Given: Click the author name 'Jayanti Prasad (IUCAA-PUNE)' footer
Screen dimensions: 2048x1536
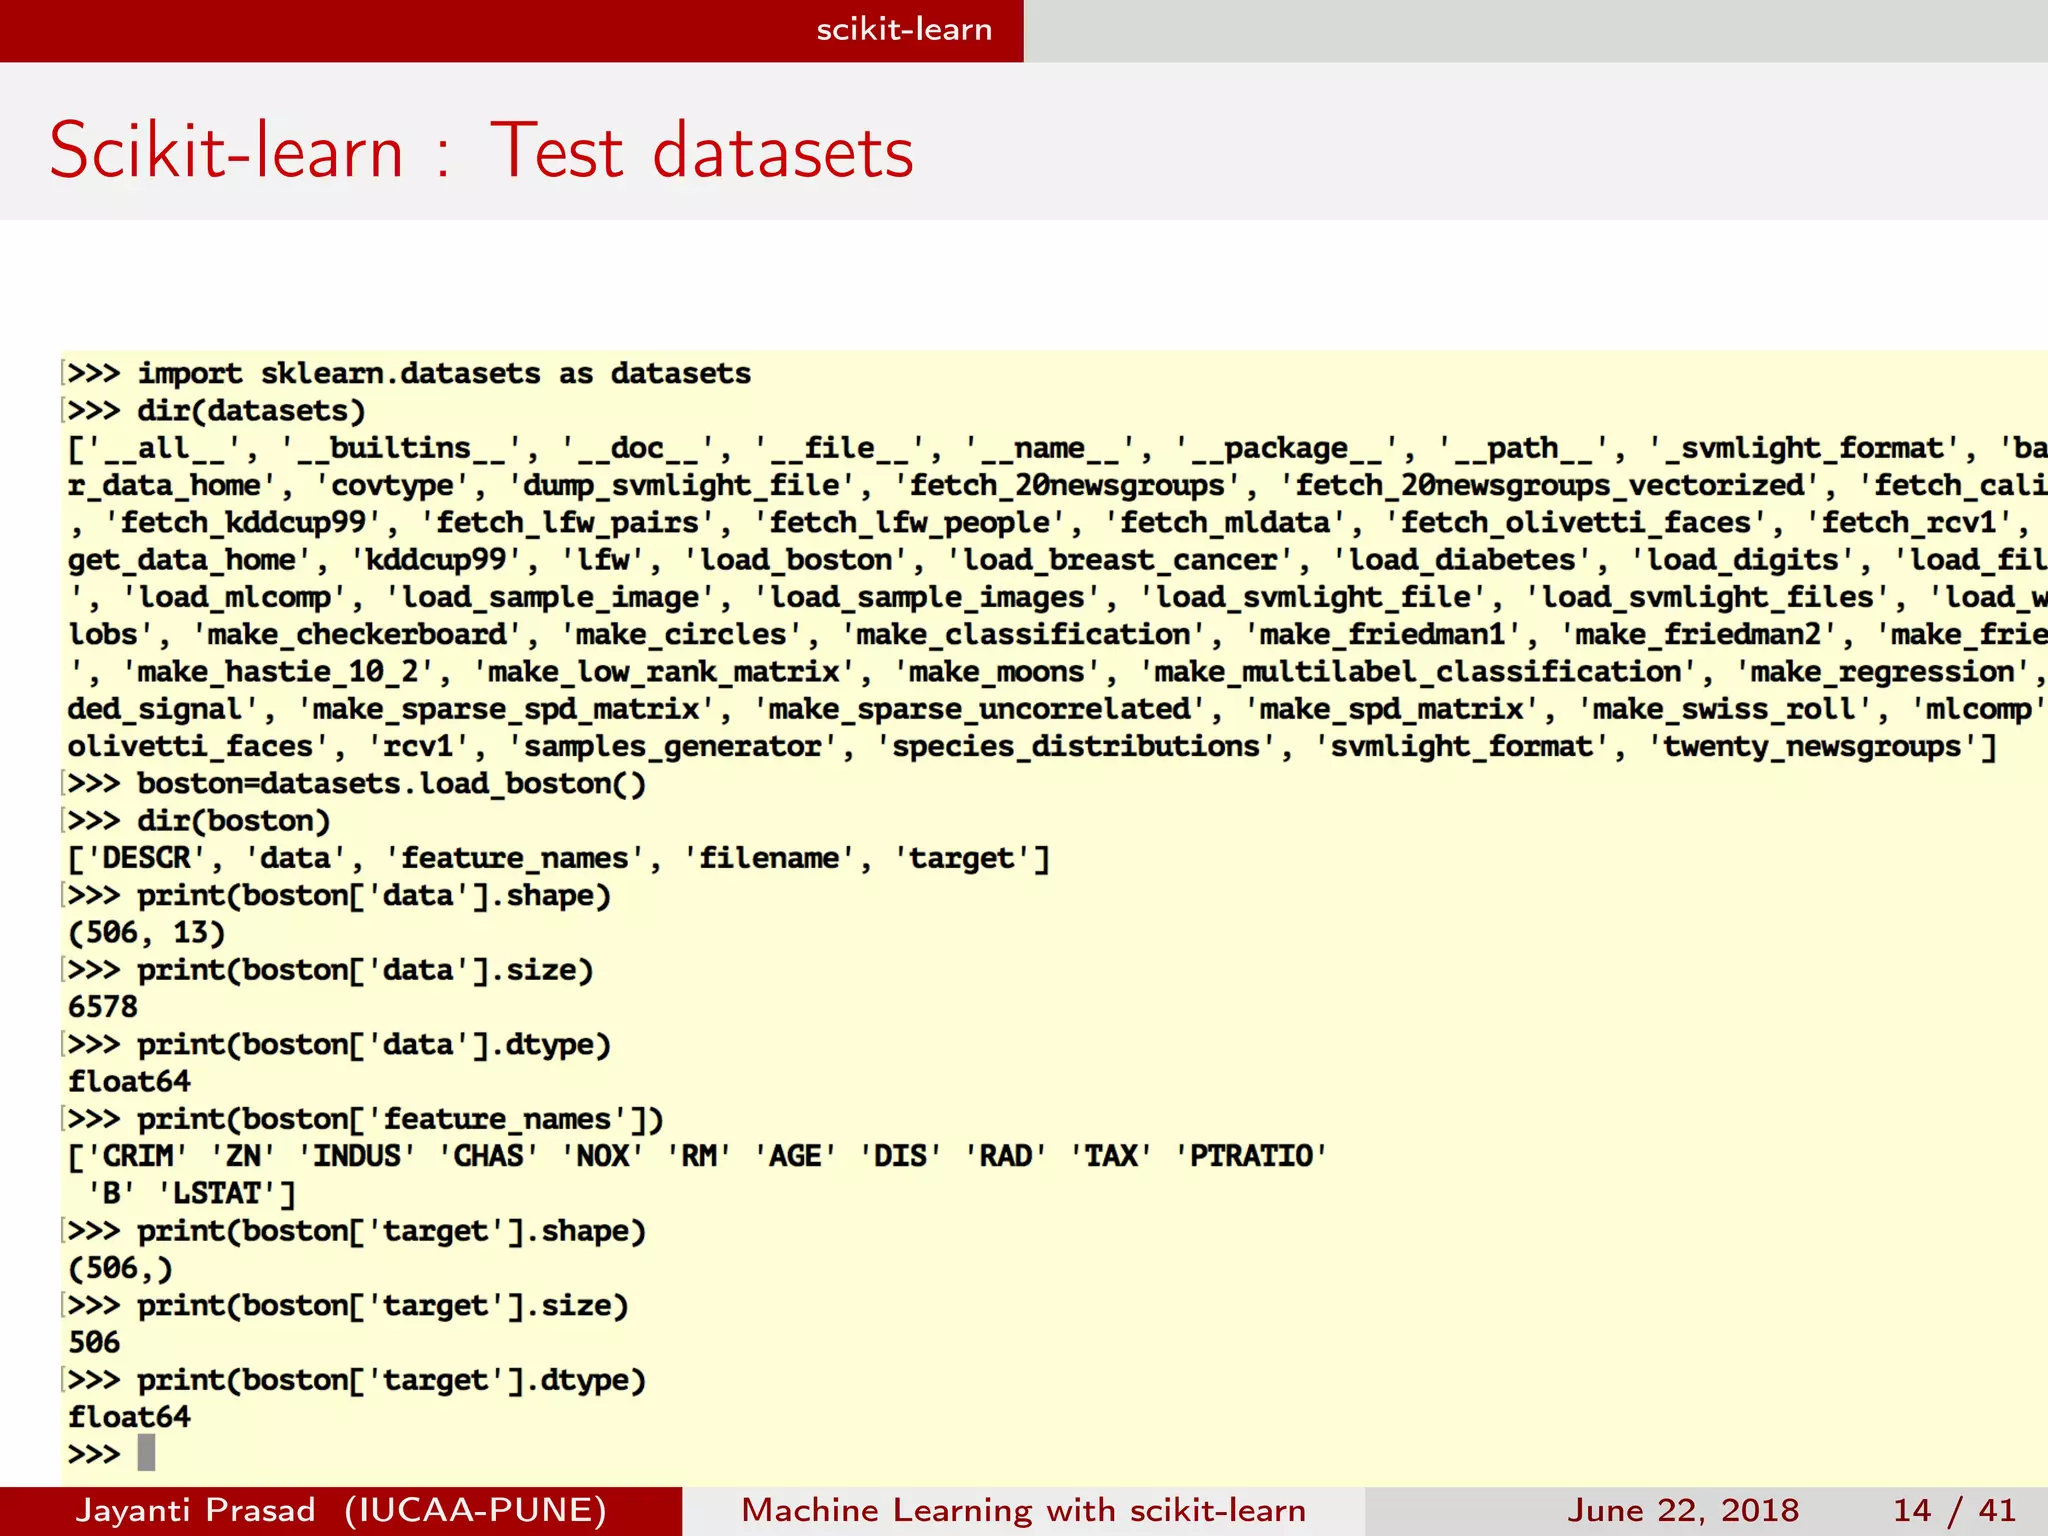Looking at the screenshot, I should (x=341, y=1510).
